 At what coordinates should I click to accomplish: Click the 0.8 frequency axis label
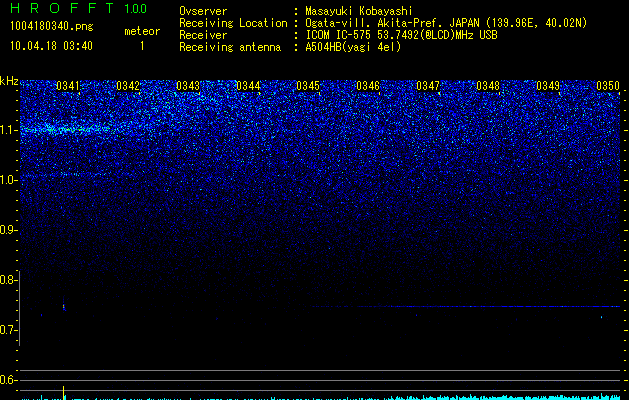9,280
